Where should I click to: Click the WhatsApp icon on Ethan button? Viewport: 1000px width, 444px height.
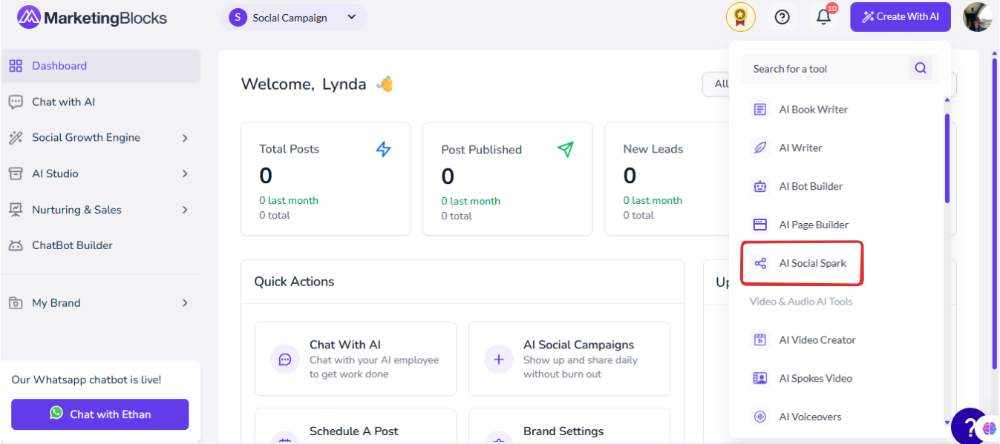pyautogui.click(x=57, y=413)
